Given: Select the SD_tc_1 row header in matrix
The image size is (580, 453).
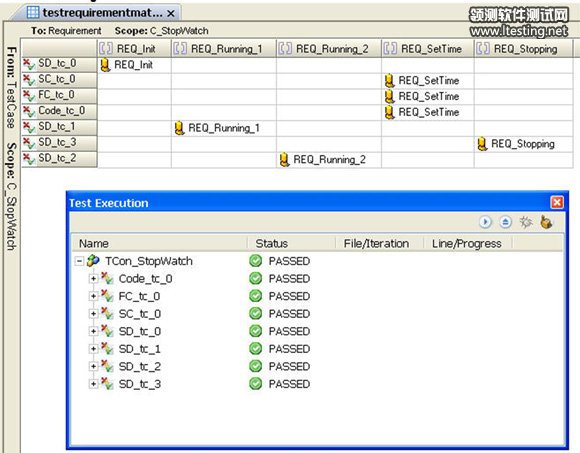Looking at the screenshot, I should tap(59, 127).
